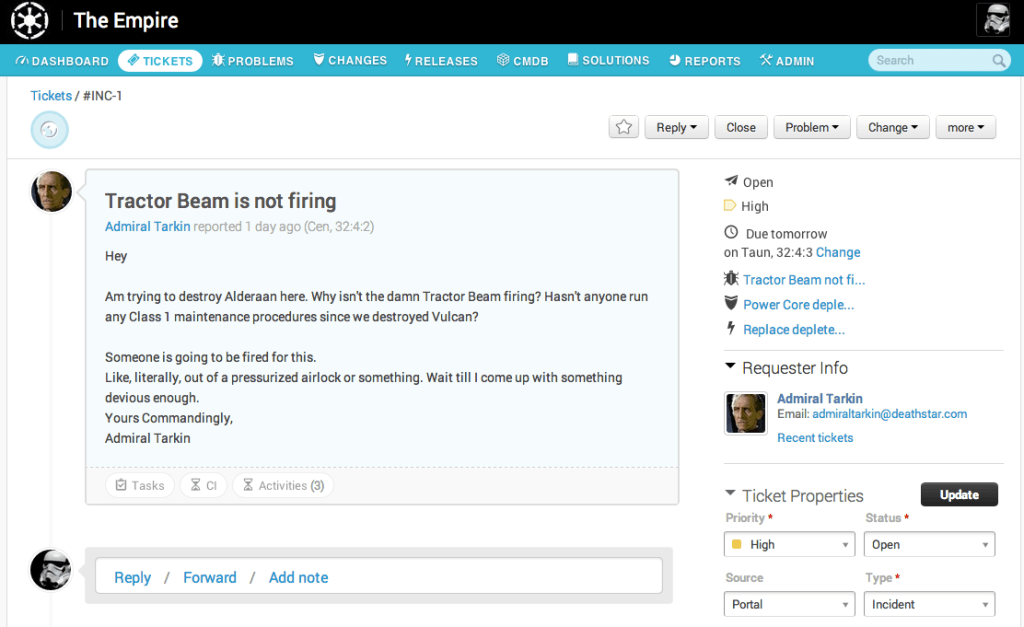This screenshot has height=627, width=1024.
Task: Collapse the Ticket Properties section
Action: pyautogui.click(x=731, y=495)
